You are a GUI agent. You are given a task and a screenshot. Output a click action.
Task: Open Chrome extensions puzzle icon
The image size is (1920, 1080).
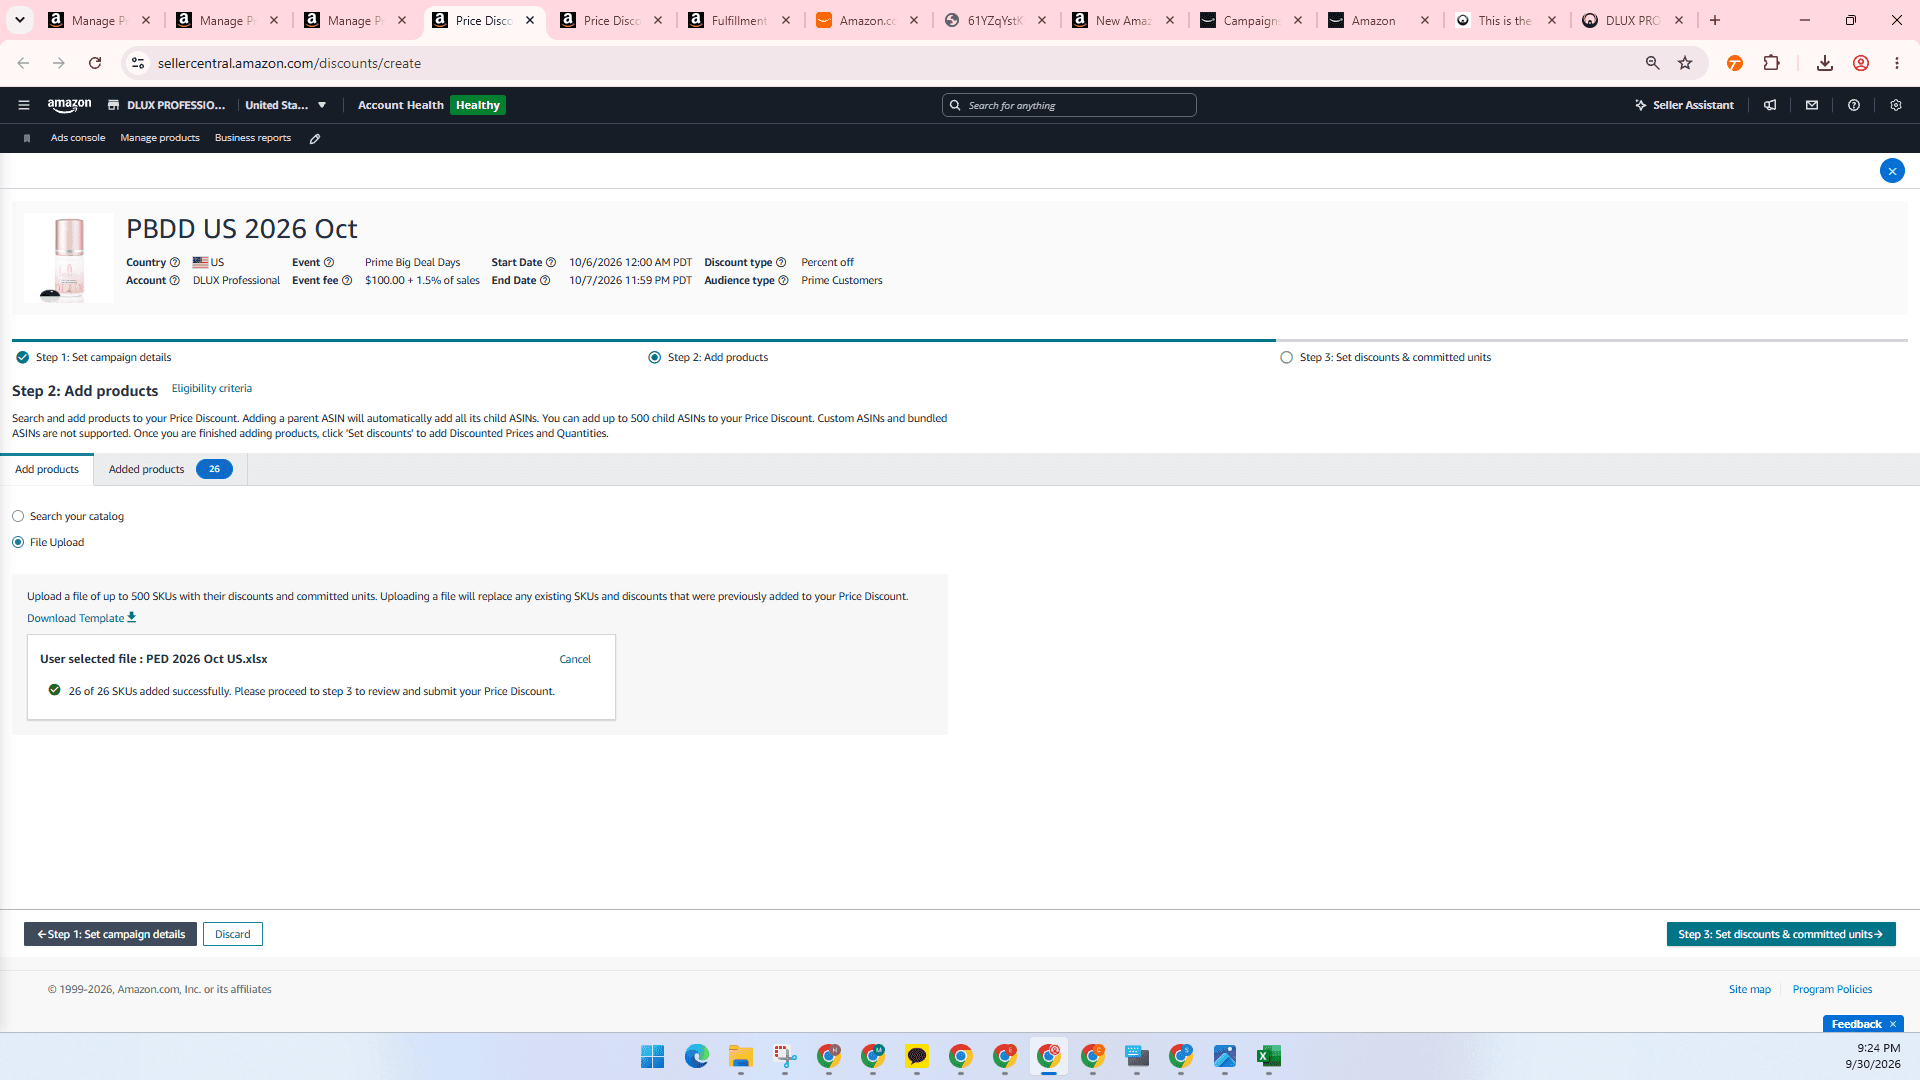(1771, 63)
